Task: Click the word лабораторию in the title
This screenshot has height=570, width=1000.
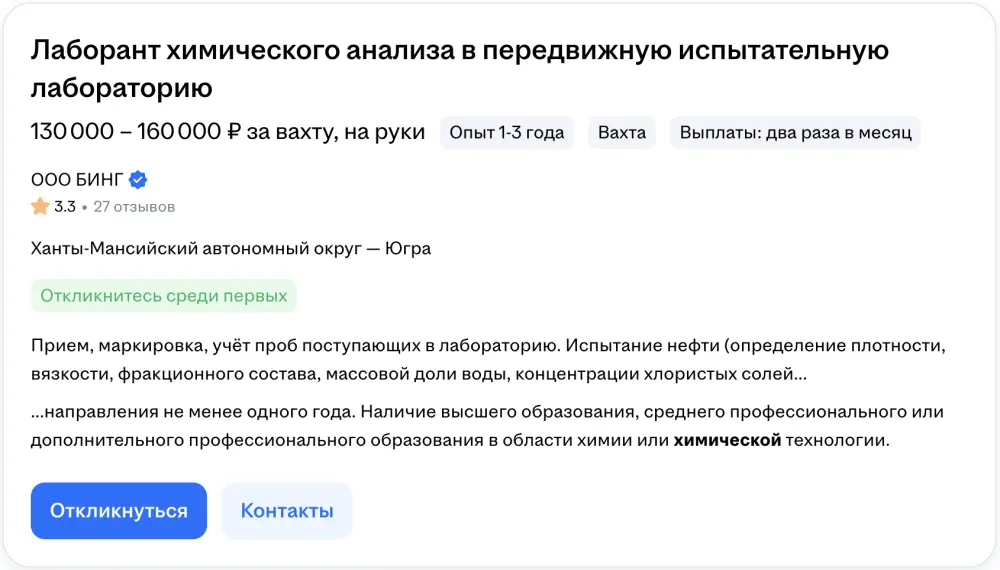Action: coord(121,88)
